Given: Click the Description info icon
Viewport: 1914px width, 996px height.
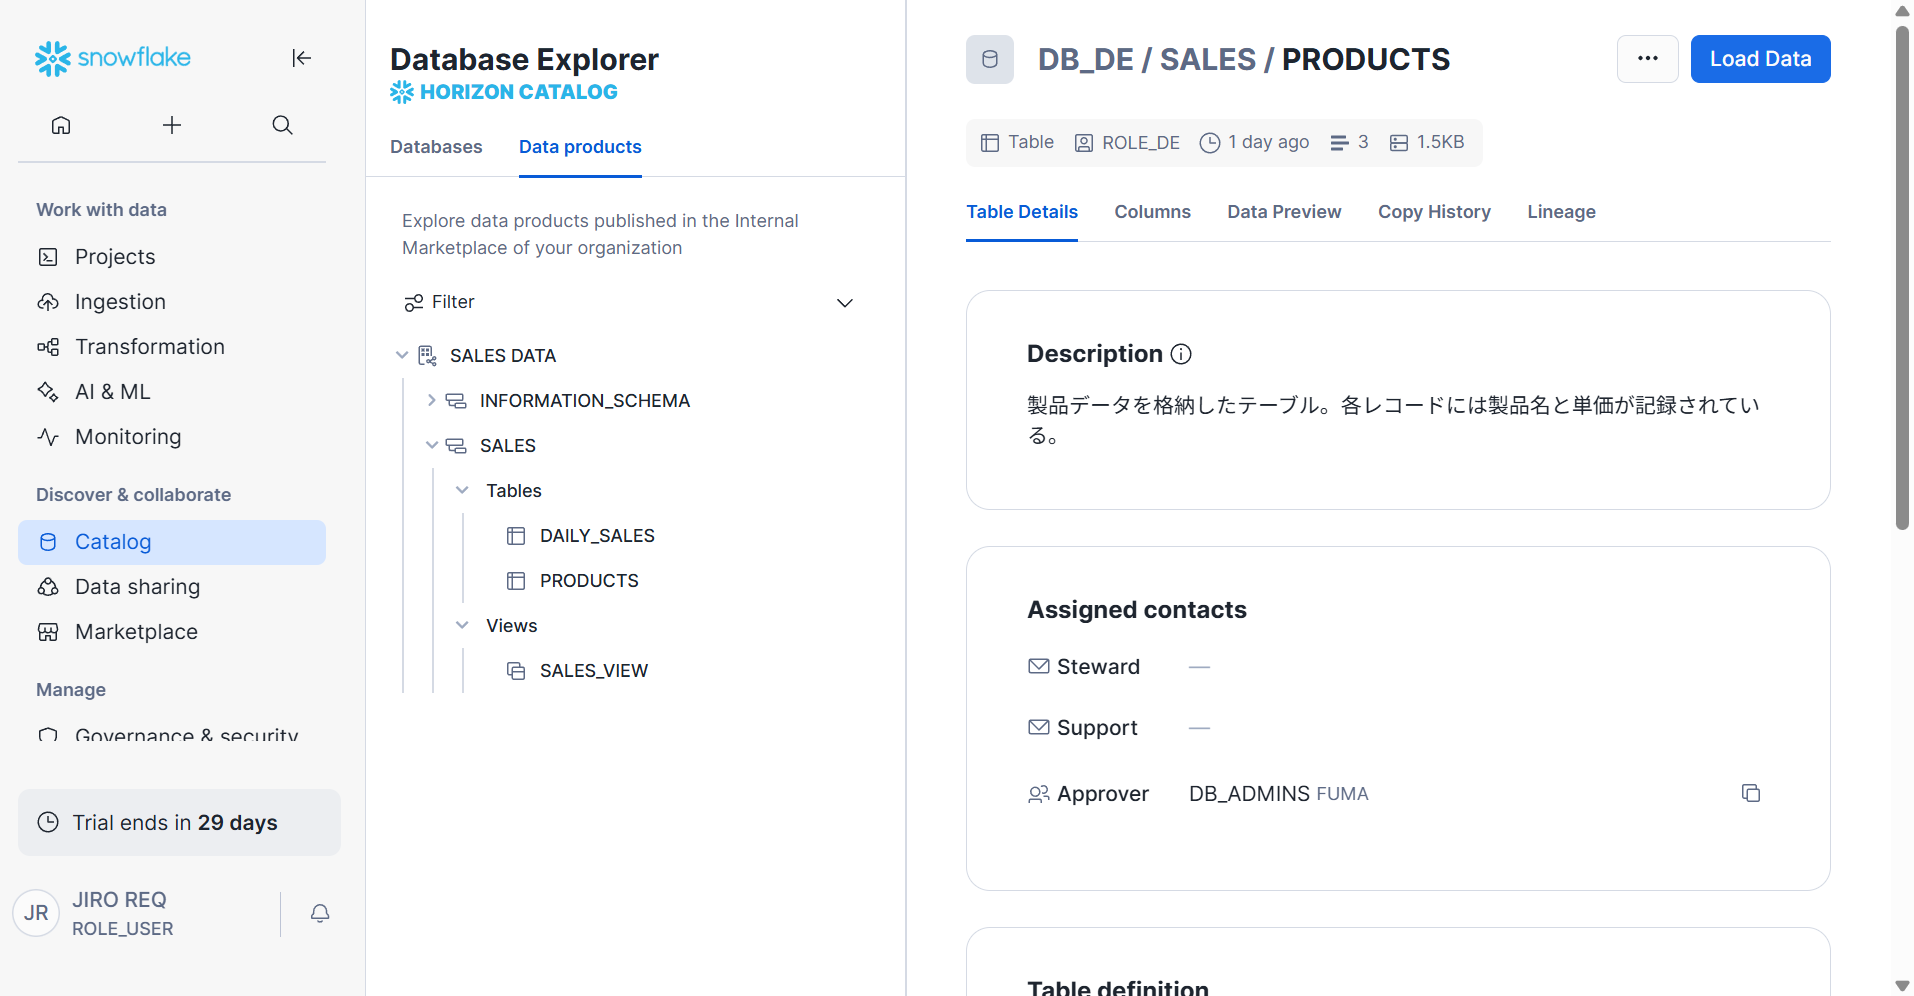Looking at the screenshot, I should [1181, 354].
